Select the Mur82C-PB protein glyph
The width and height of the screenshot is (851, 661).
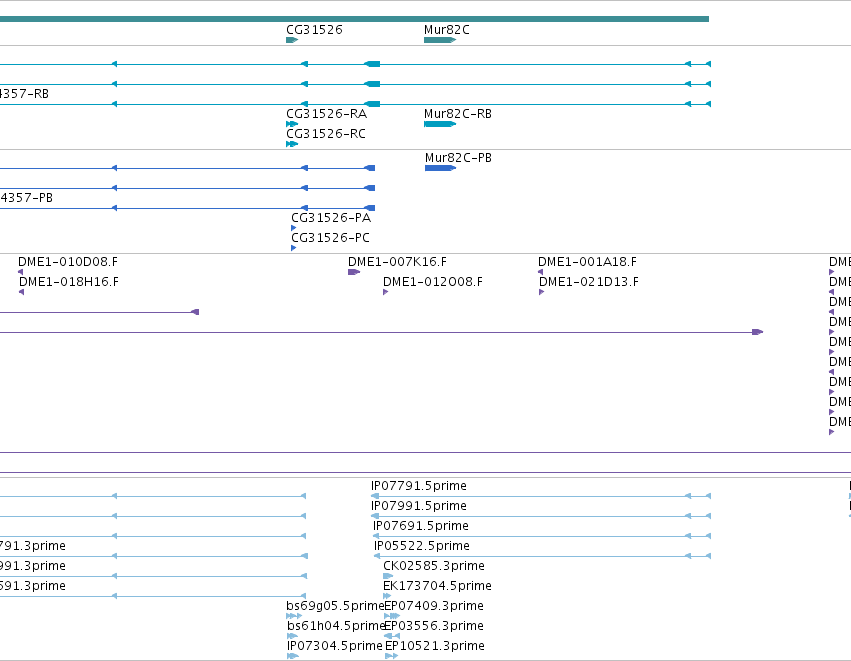(x=440, y=168)
